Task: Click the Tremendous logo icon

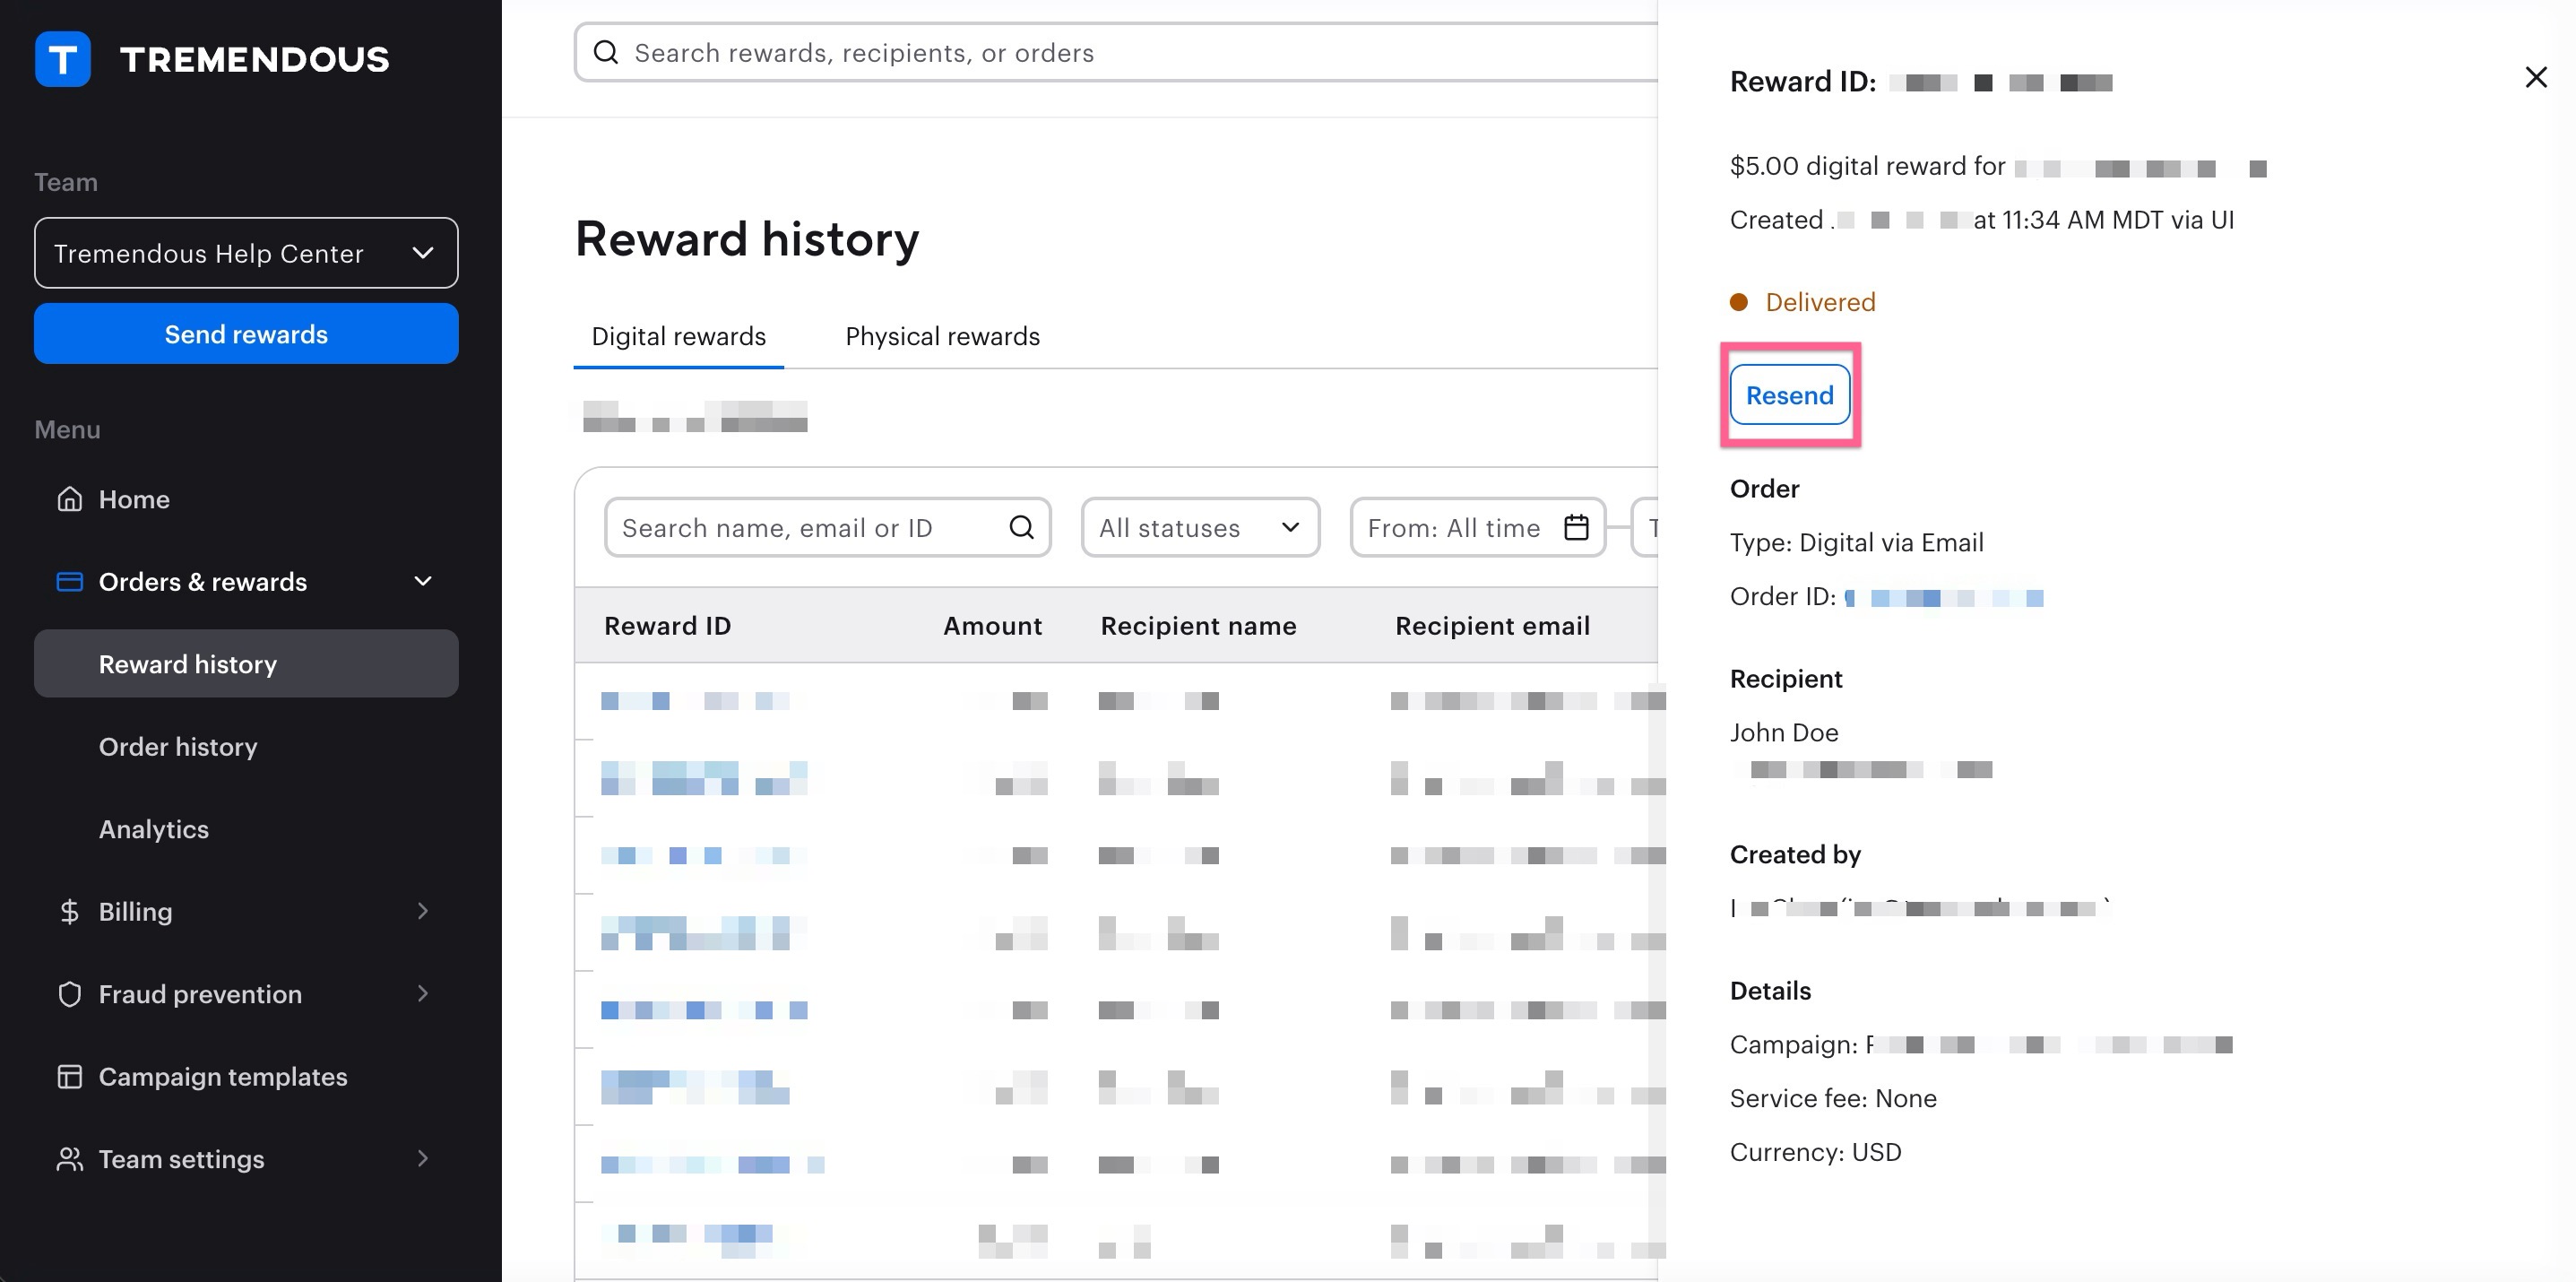Action: coord(62,59)
